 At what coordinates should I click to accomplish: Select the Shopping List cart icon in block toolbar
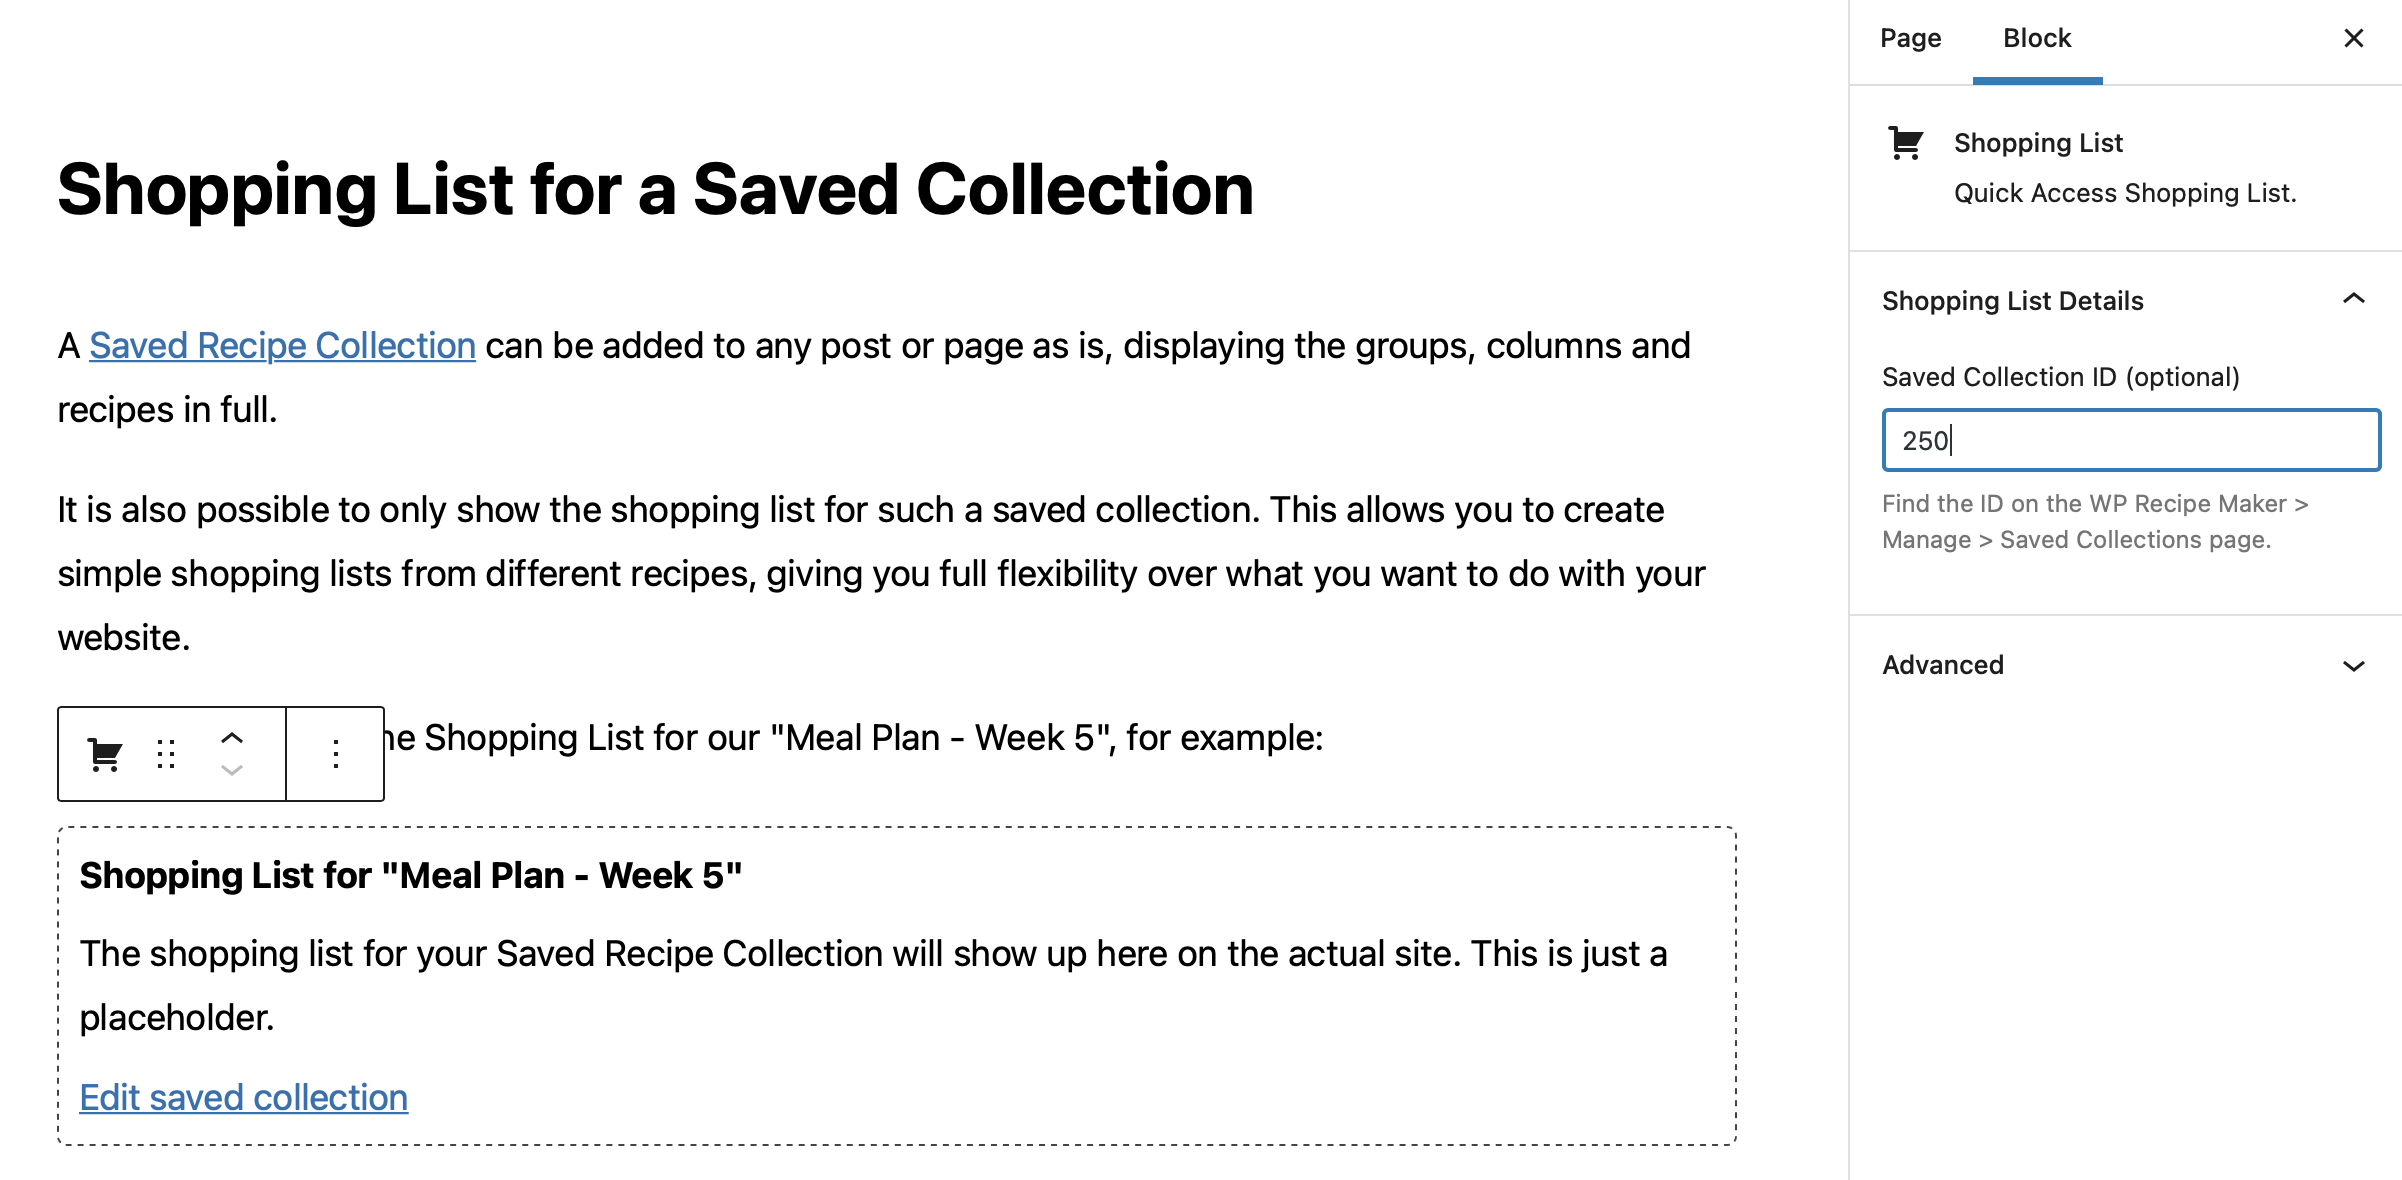(x=106, y=753)
